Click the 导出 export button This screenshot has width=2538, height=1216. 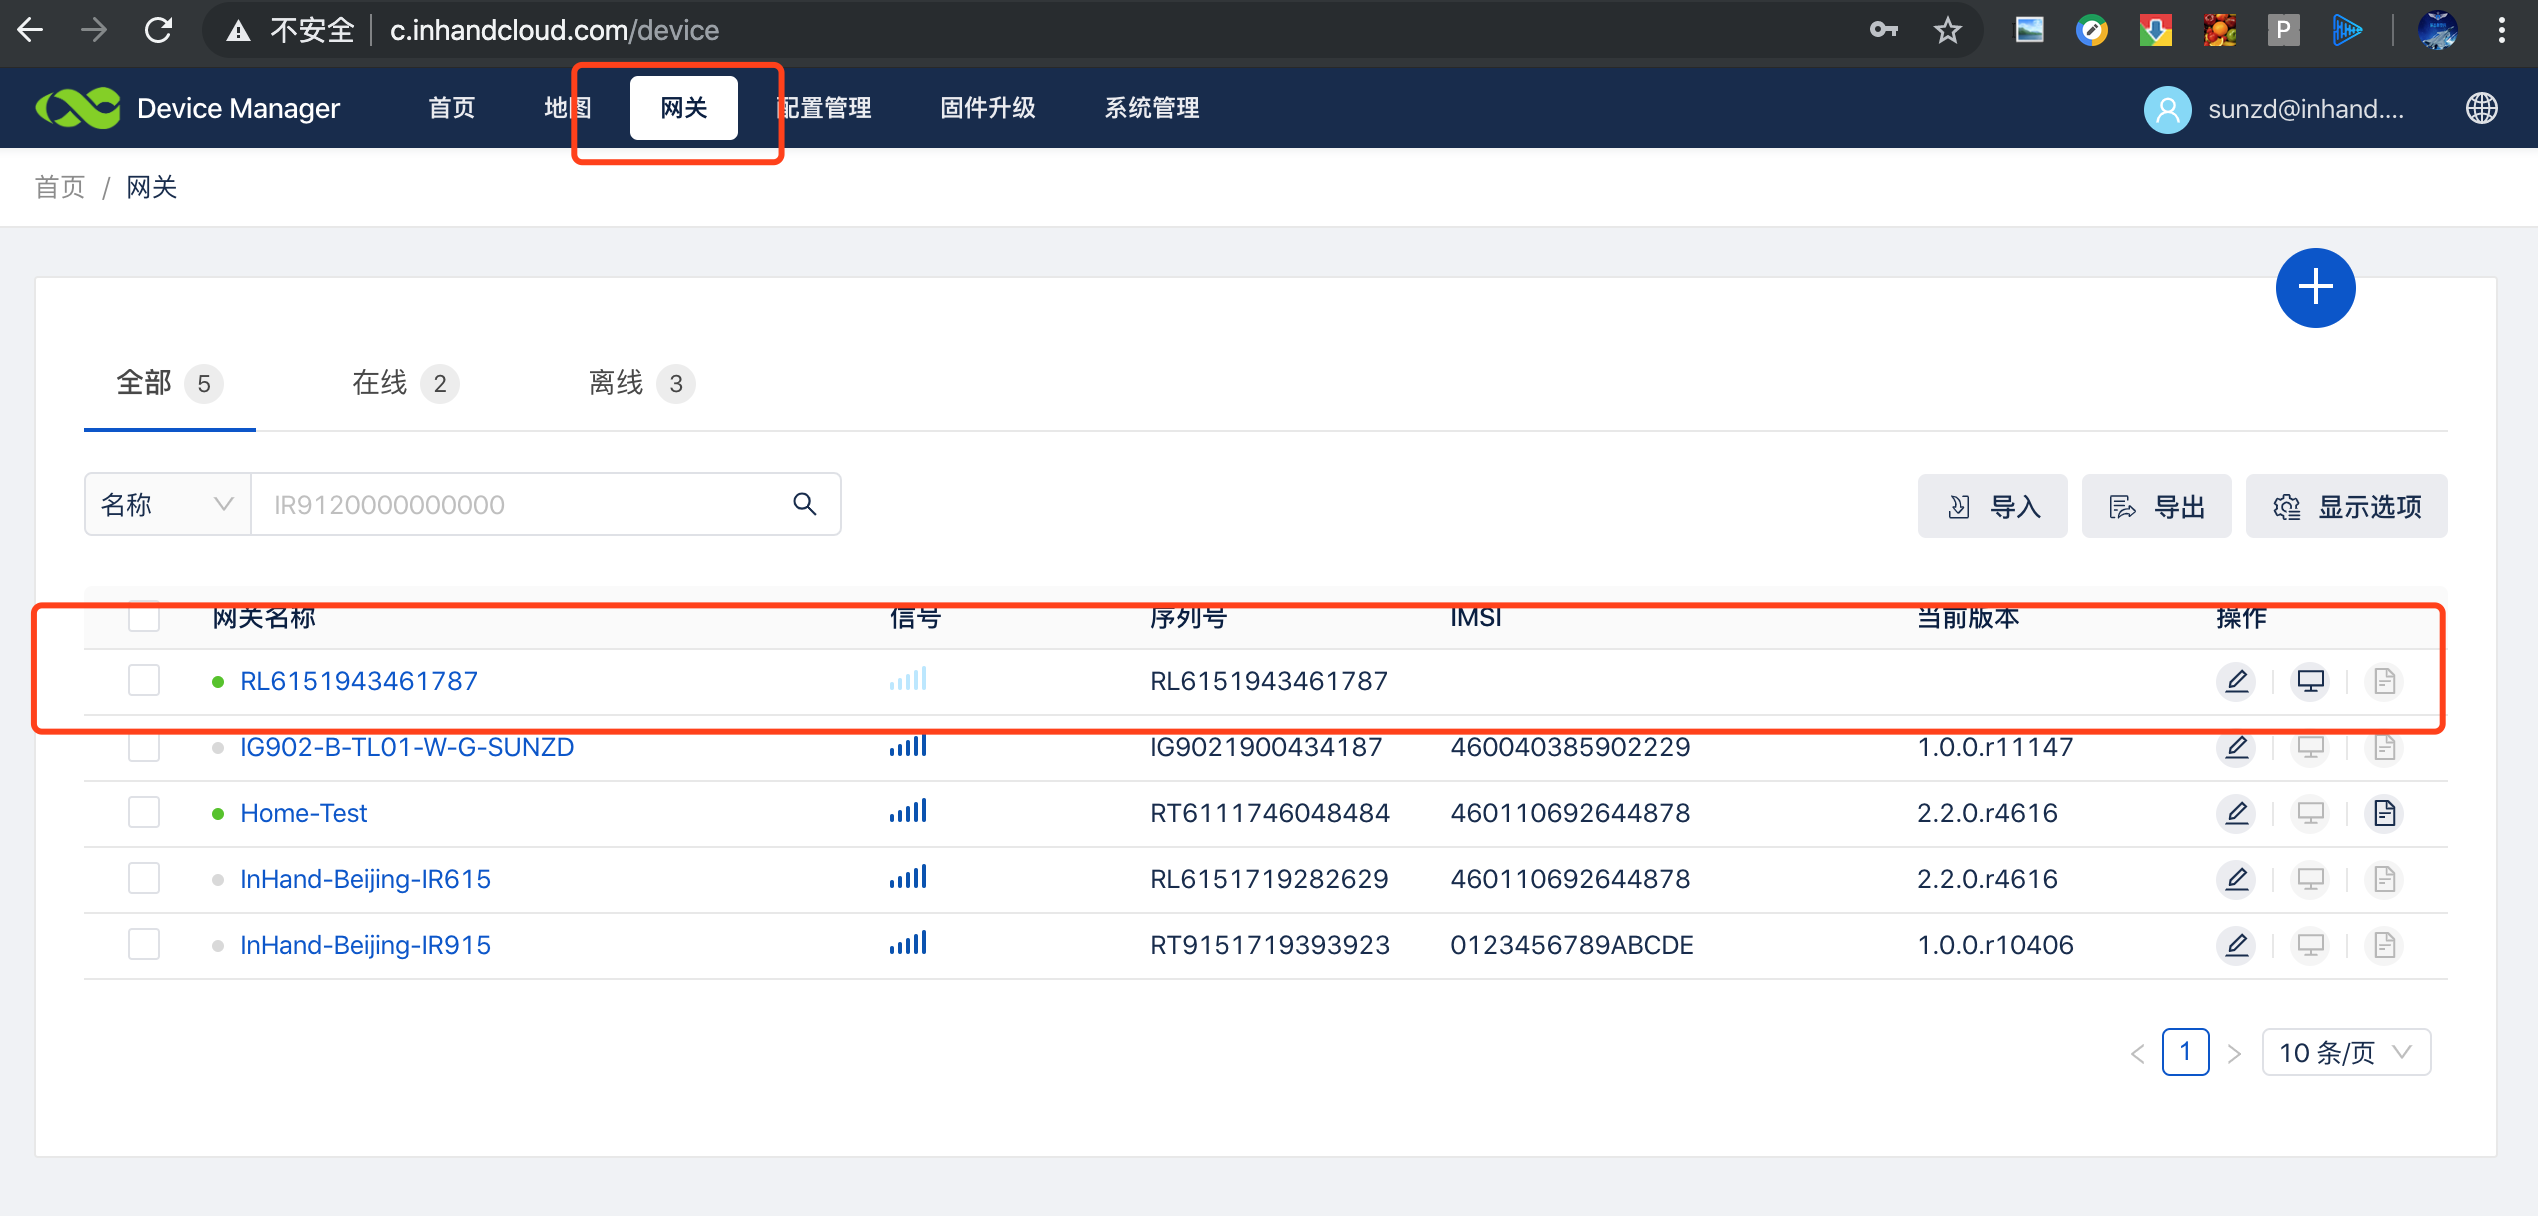click(2156, 506)
